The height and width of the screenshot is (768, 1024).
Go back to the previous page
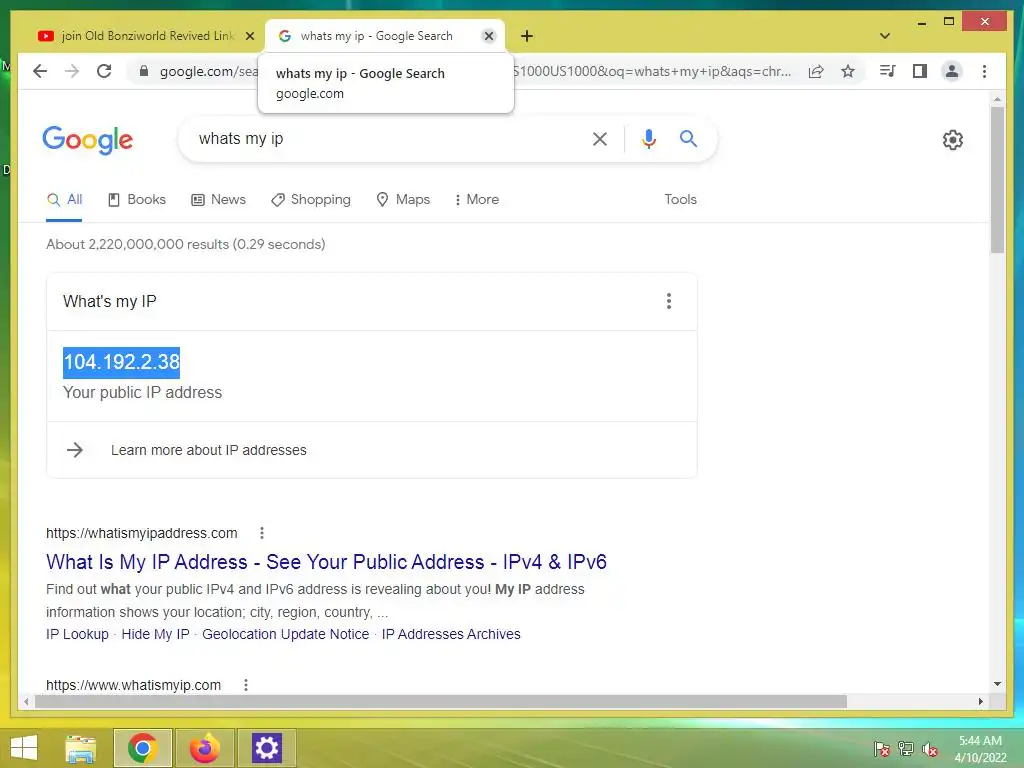40,71
